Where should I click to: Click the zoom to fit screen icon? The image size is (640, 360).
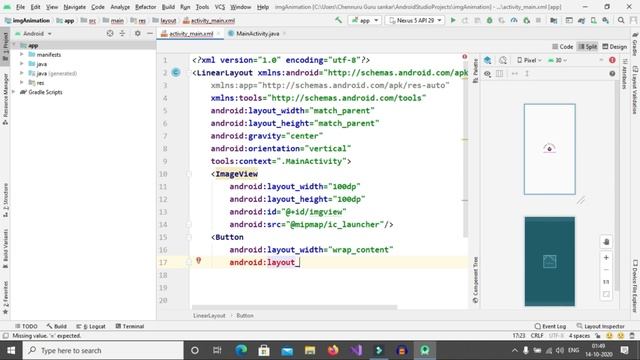[x=606, y=294]
